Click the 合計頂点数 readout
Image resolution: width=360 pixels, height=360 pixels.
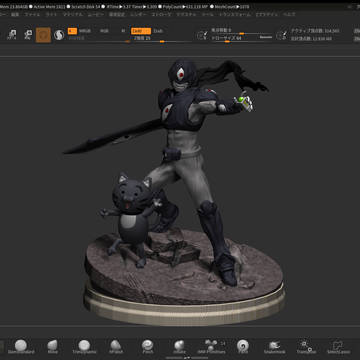(311, 39)
